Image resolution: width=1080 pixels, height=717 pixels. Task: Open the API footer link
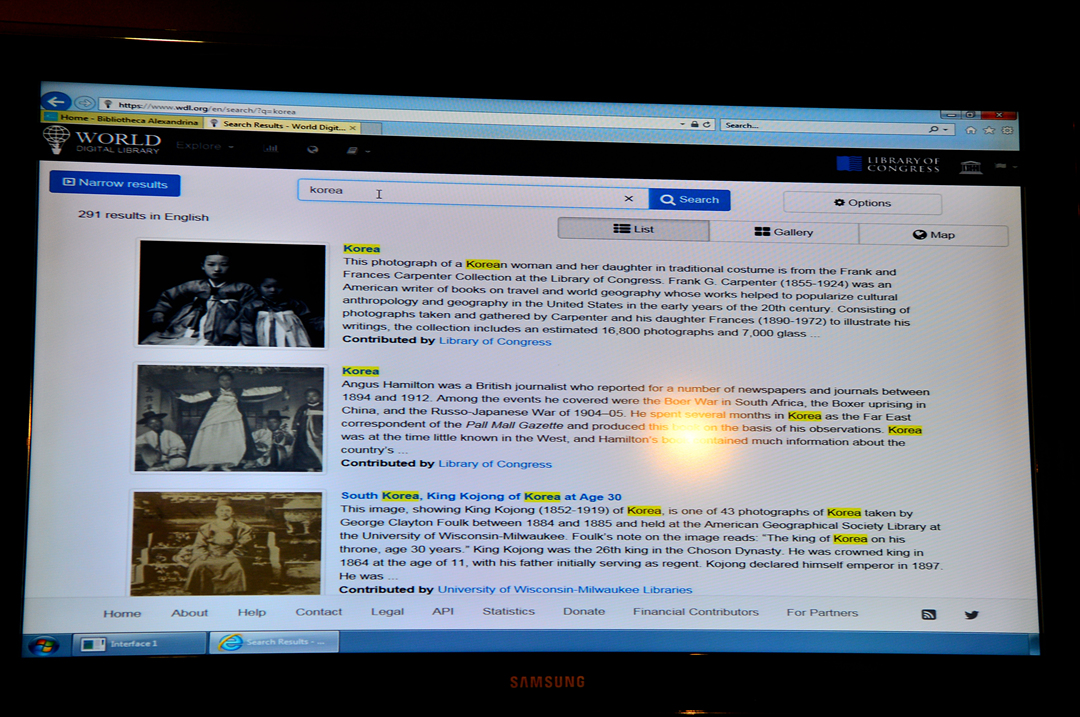(443, 611)
